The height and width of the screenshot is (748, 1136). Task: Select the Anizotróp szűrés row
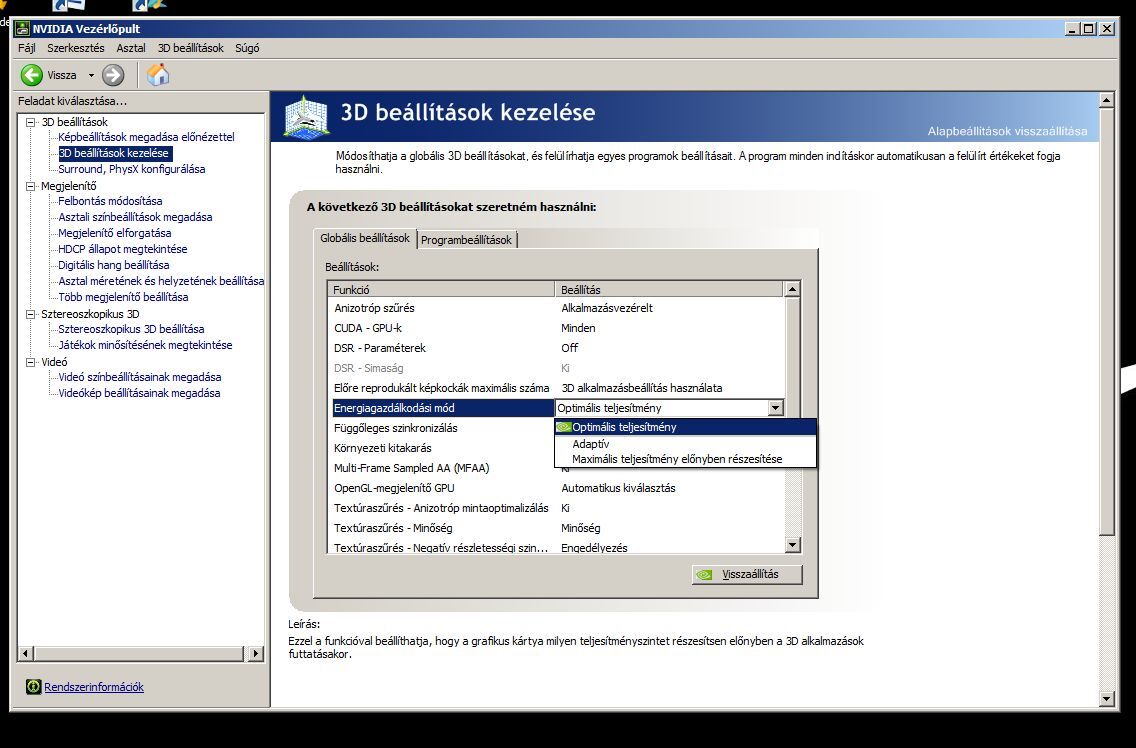[x=556, y=308]
